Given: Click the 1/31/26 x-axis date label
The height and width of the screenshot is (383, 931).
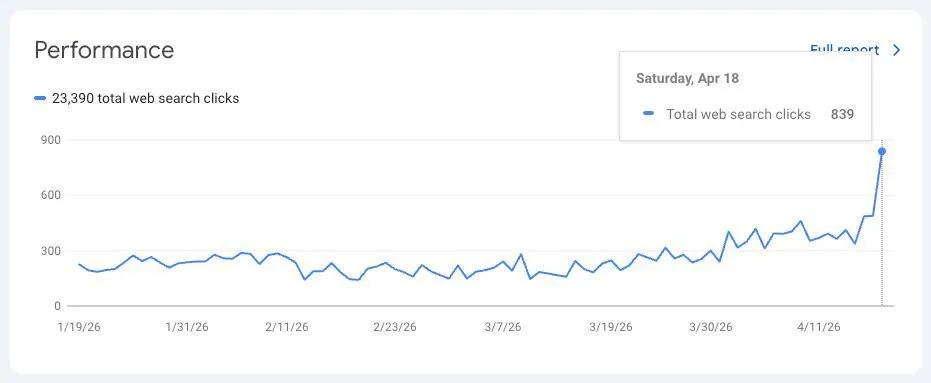Looking at the screenshot, I should click(187, 327).
